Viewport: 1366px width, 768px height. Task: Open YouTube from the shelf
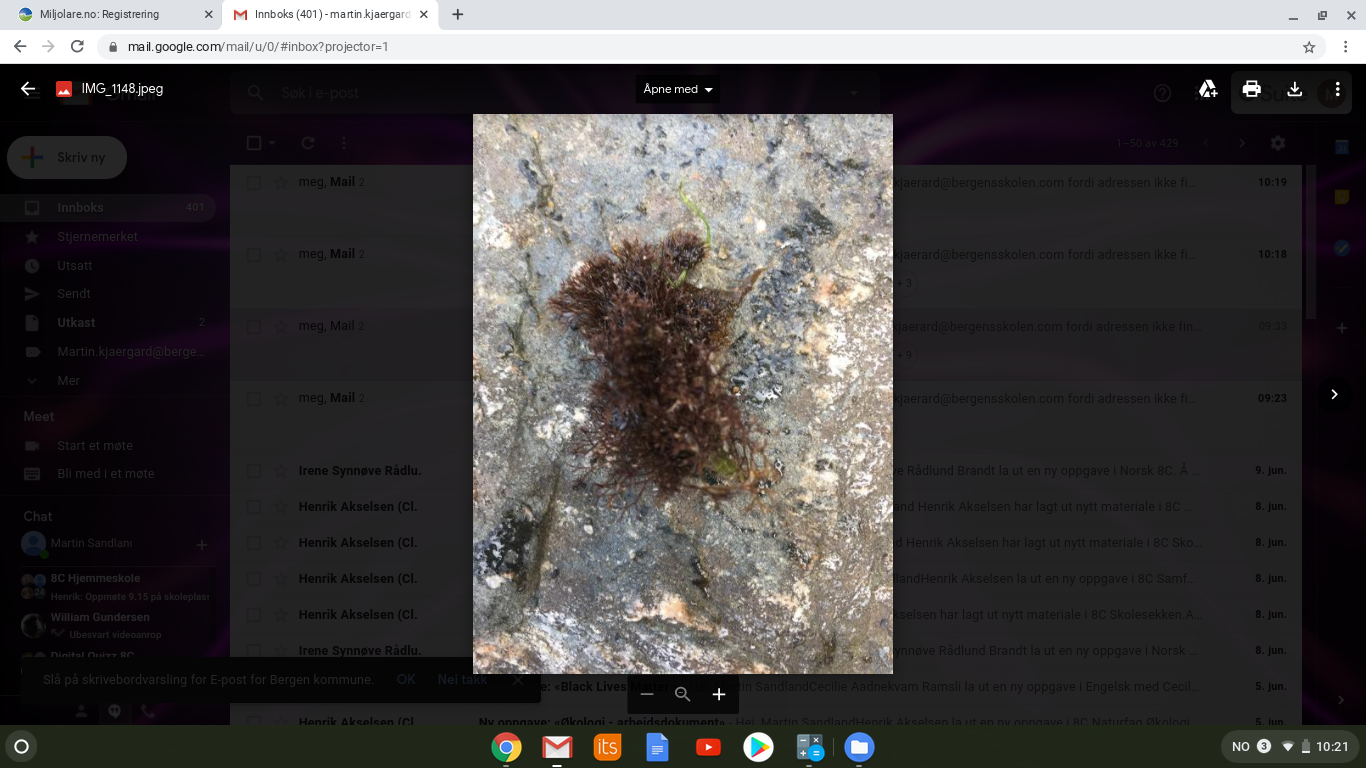coord(708,747)
